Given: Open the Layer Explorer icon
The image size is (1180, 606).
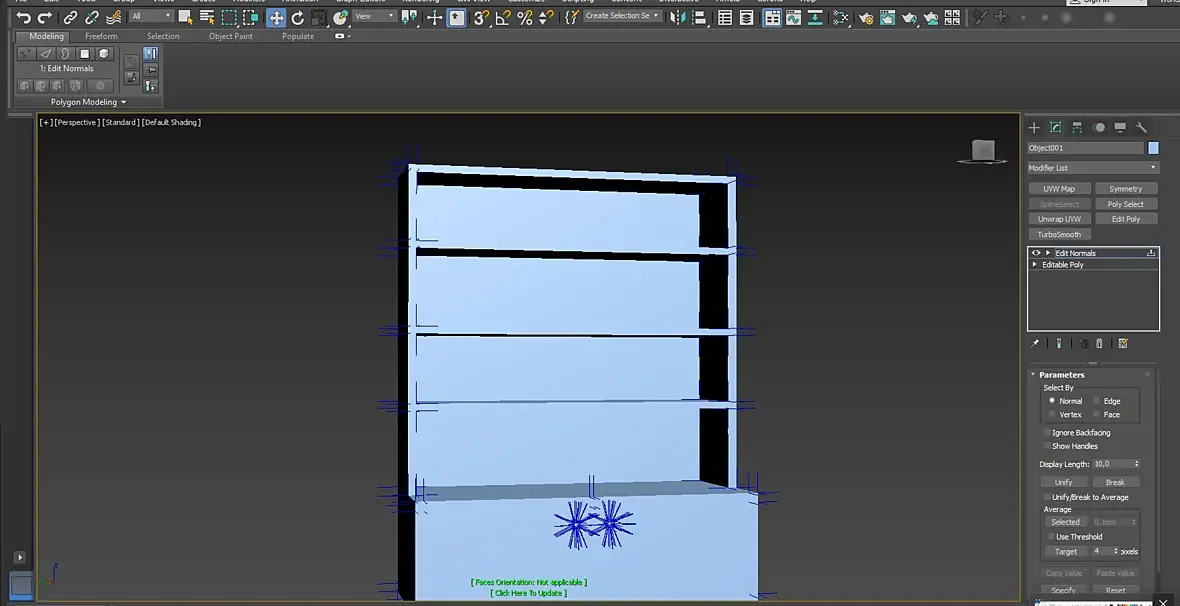Looking at the screenshot, I should tap(747, 17).
